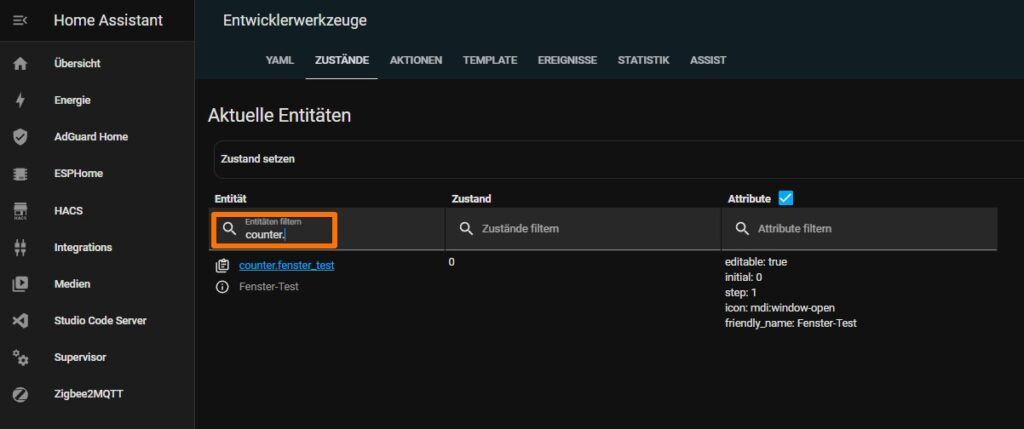This screenshot has width=1024, height=429.
Task: Toggle the Attribute checkbox
Action: point(785,199)
